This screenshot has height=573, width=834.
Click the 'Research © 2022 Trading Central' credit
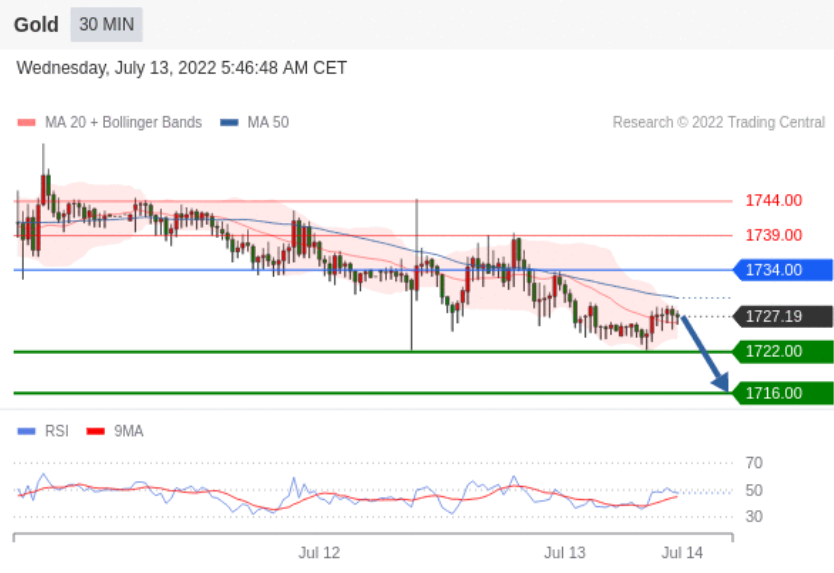click(719, 122)
